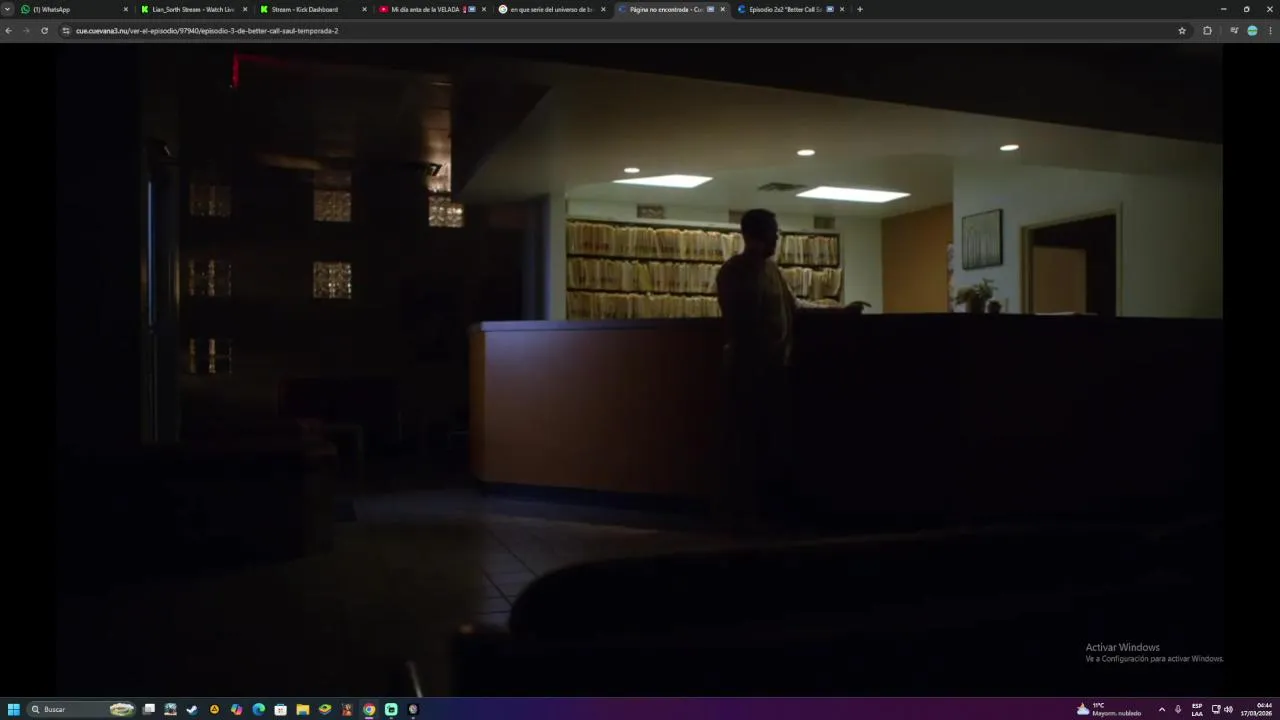Open the green Kick app in taskbar

tap(391, 709)
